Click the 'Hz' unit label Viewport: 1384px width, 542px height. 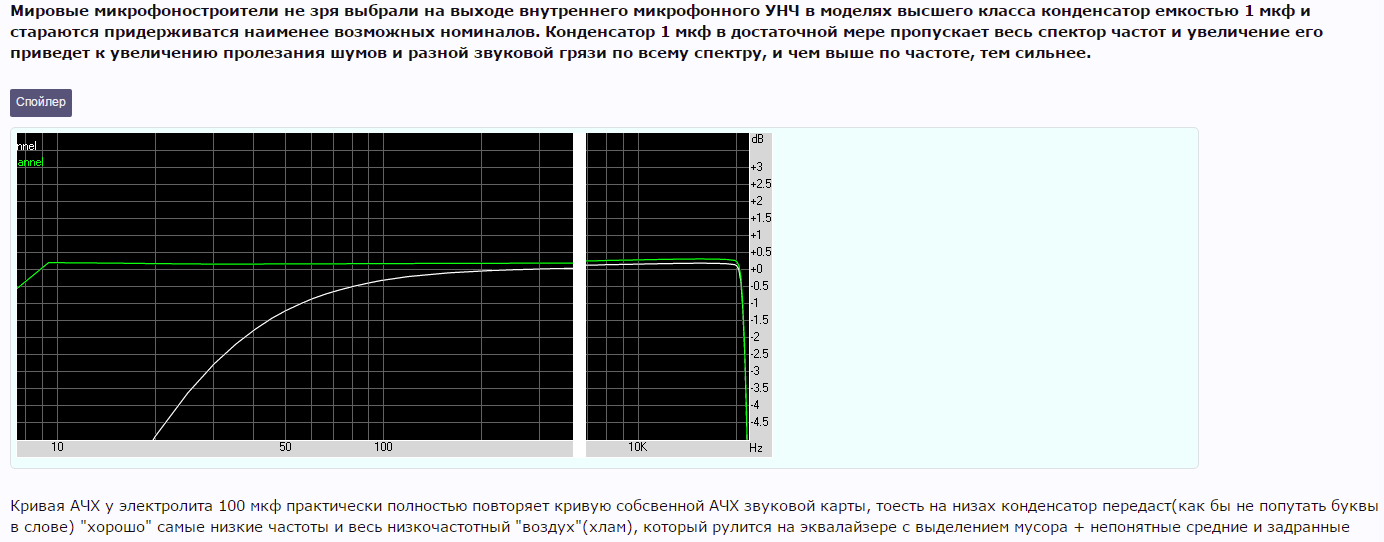[757, 449]
